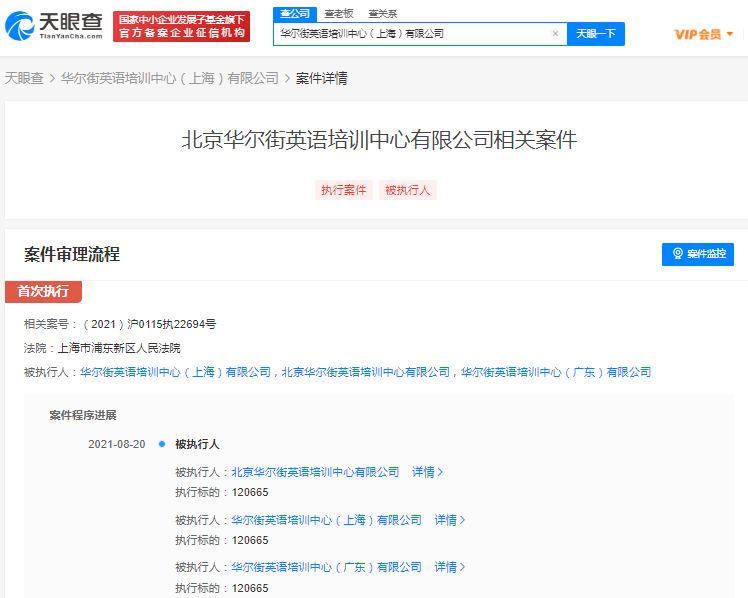Open 详情 for the Shanghai company entry
The height and width of the screenshot is (598, 748).
pos(450,520)
